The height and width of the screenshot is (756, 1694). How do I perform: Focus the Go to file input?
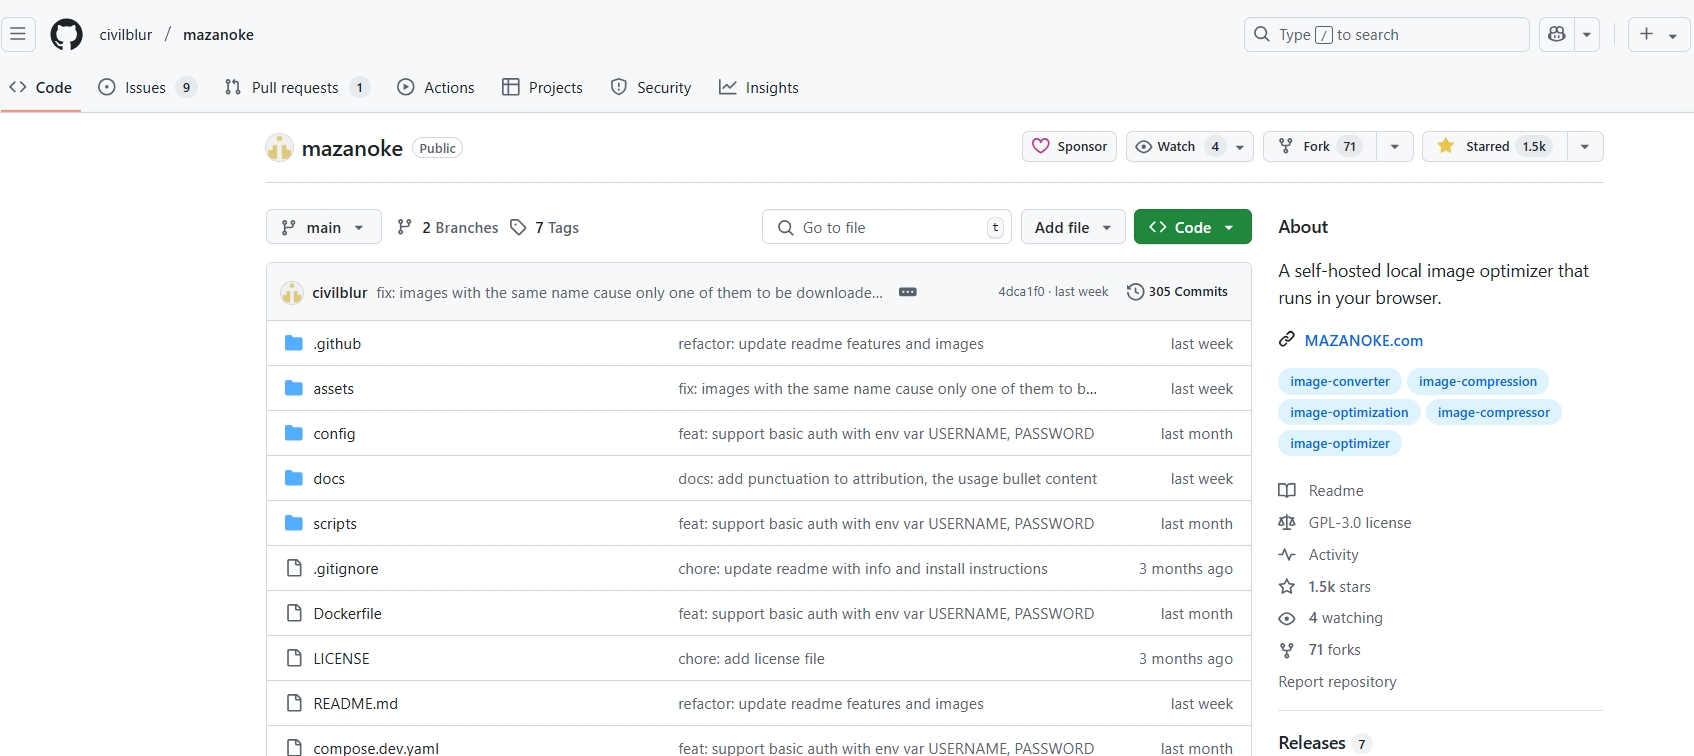click(886, 227)
